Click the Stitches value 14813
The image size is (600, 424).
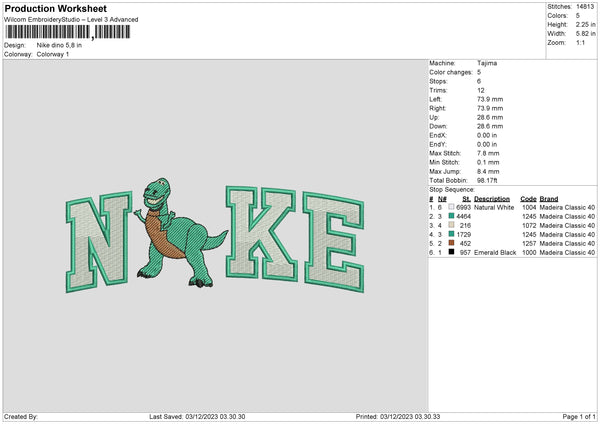[x=585, y=7]
